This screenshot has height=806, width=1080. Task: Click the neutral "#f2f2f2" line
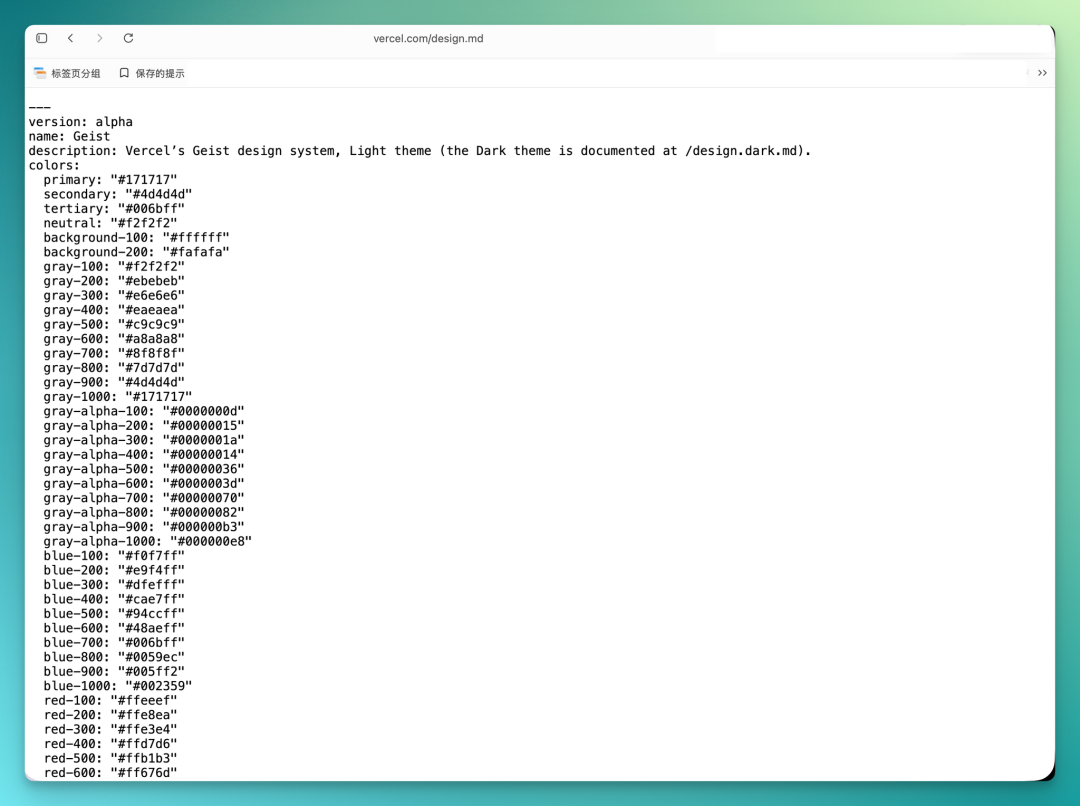pos(110,223)
